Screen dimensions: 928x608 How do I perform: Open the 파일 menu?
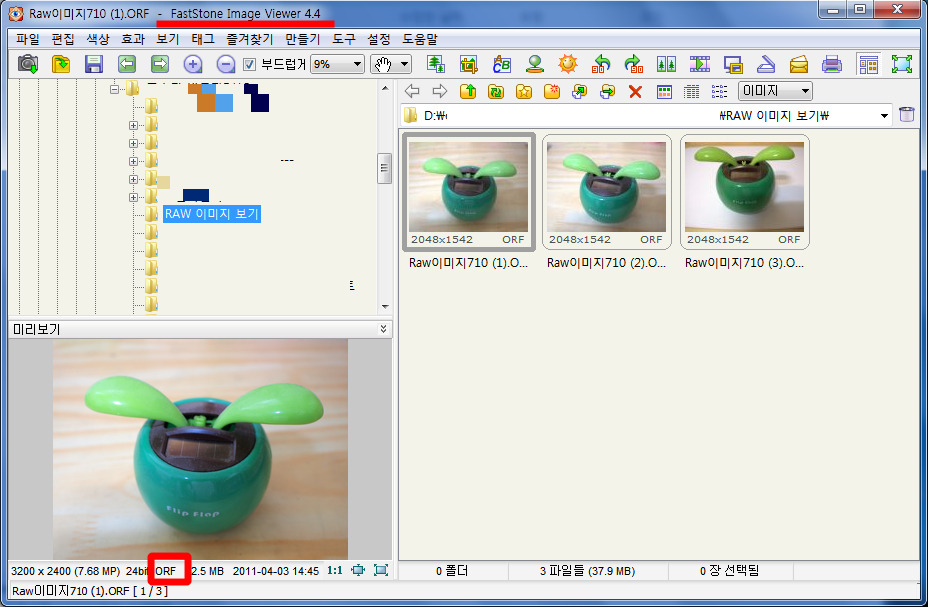tap(28, 39)
